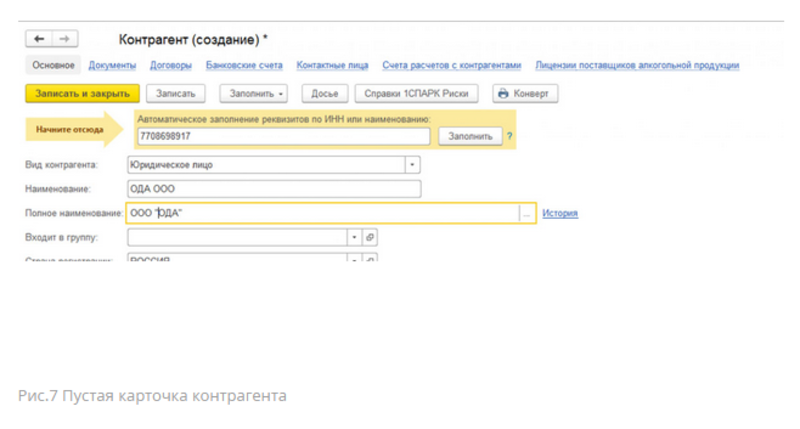800x429 pixels.
Task: Click the INN autofill input field
Action: (x=284, y=136)
